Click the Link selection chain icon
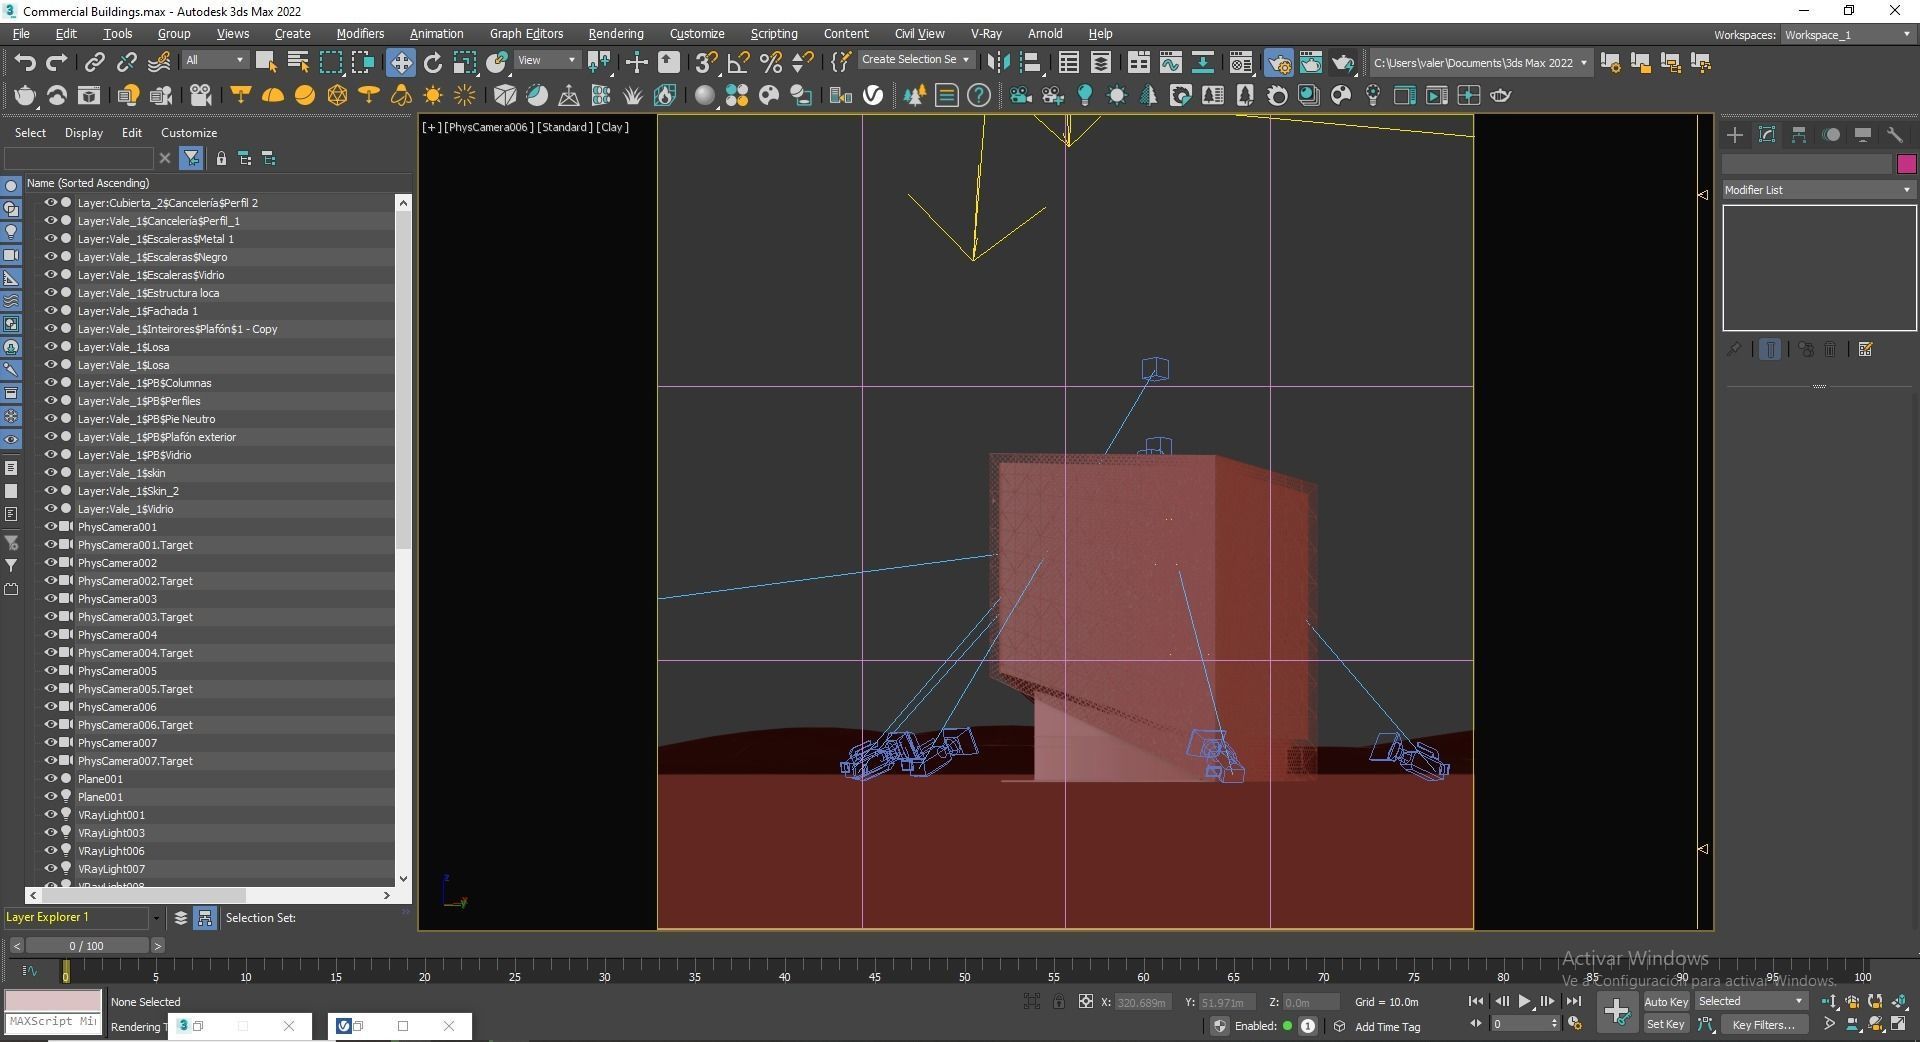Image resolution: width=1920 pixels, height=1042 pixels. tap(94, 63)
